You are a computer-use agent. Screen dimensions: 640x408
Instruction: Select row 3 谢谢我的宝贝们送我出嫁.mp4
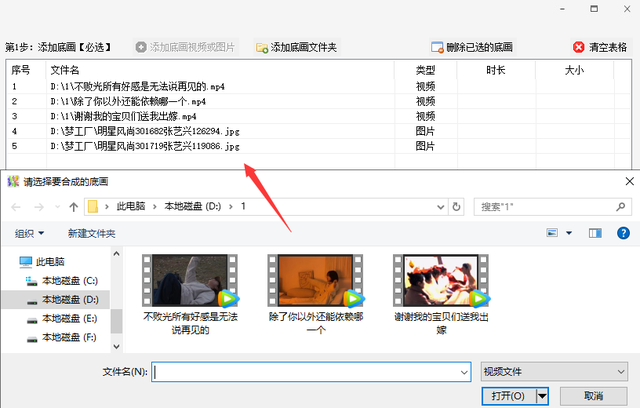(x=319, y=116)
